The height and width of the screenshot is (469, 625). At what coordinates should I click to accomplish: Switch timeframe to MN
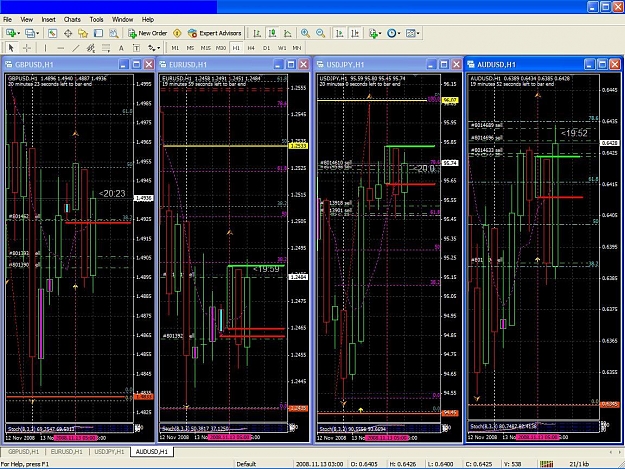[297, 48]
